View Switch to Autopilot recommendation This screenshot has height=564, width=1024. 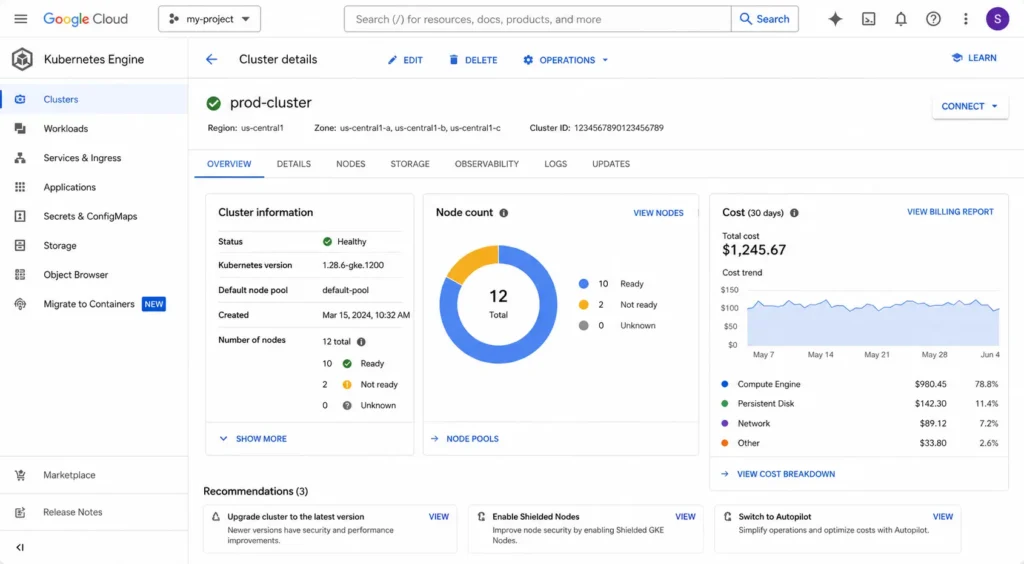pos(942,516)
